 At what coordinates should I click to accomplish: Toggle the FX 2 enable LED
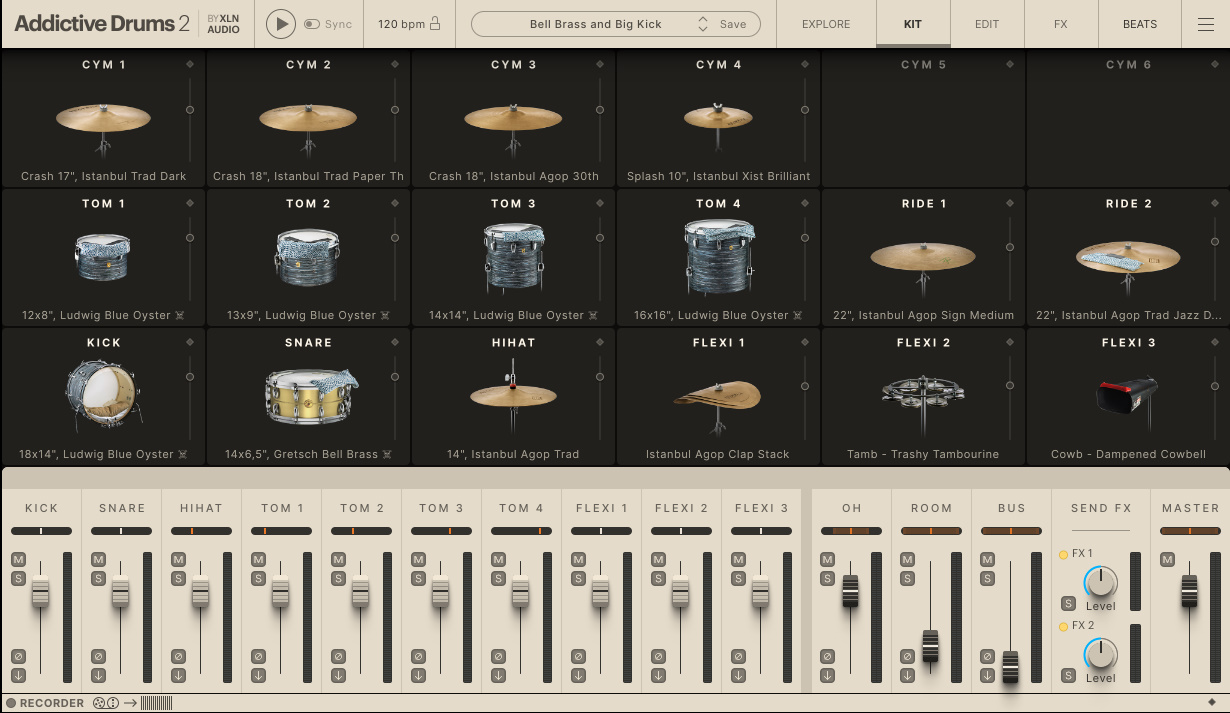tap(1063, 626)
